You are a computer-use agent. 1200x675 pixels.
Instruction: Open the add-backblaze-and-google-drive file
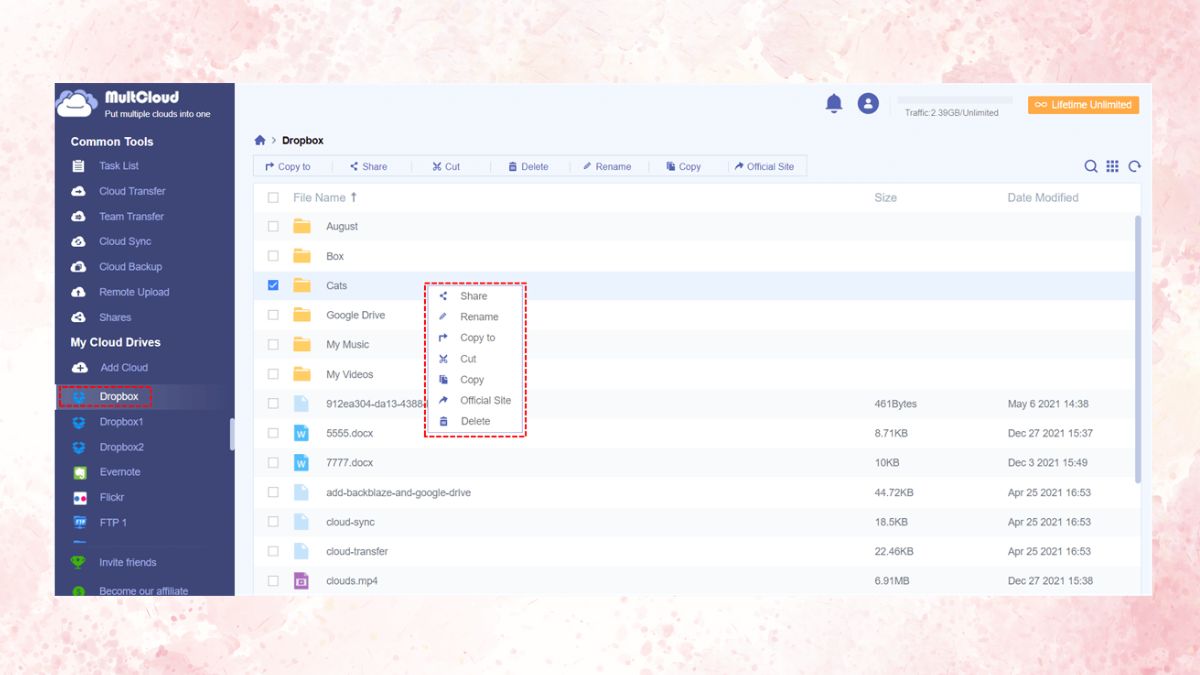pos(398,492)
